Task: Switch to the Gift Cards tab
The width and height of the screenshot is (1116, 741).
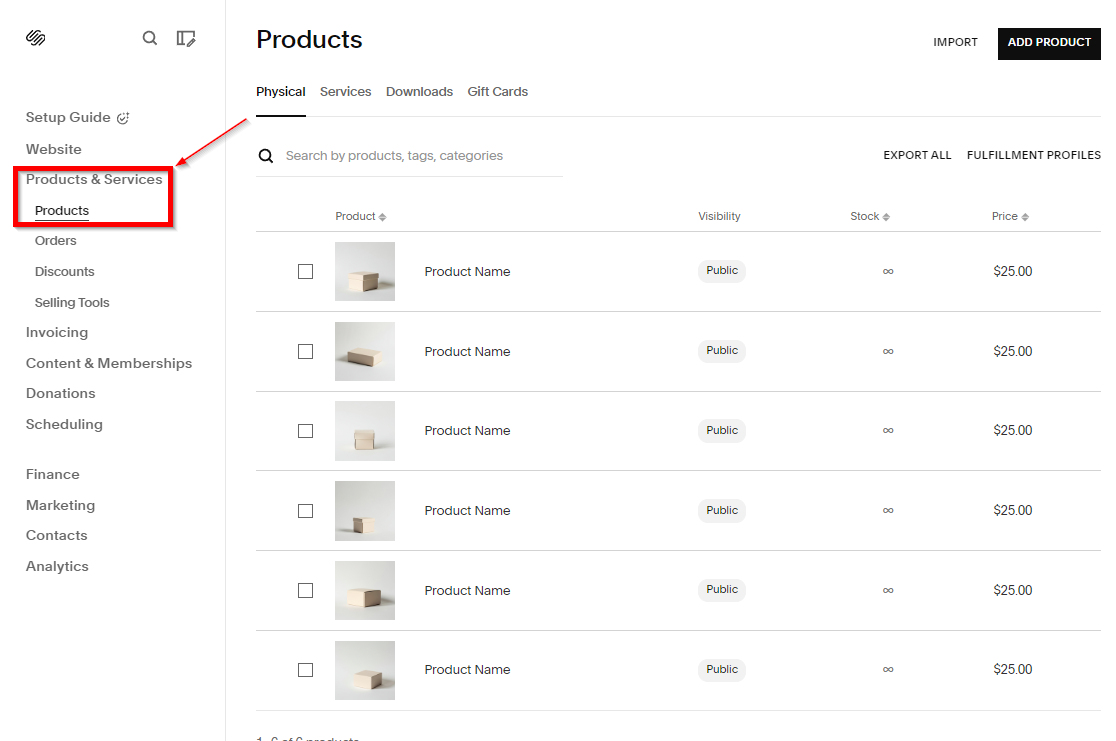Action: [x=498, y=92]
